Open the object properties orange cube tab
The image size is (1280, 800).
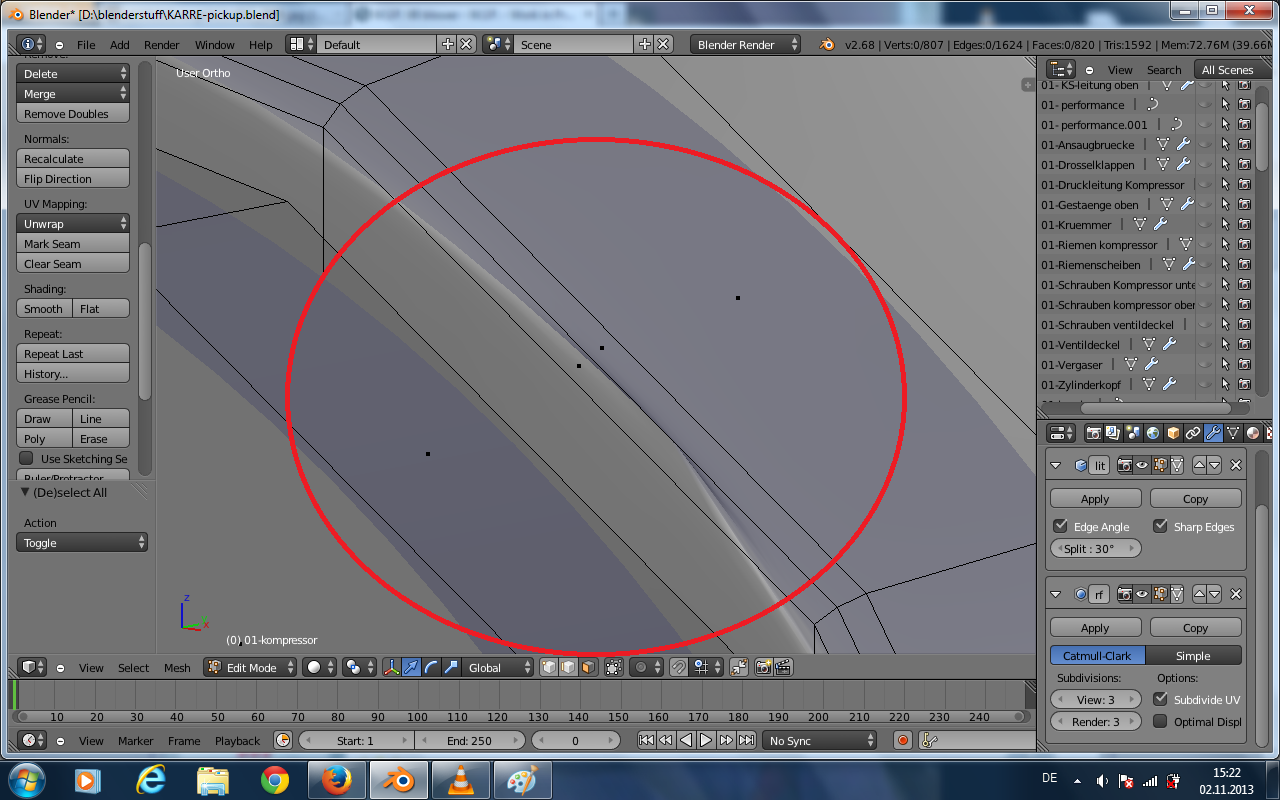coord(1173,433)
